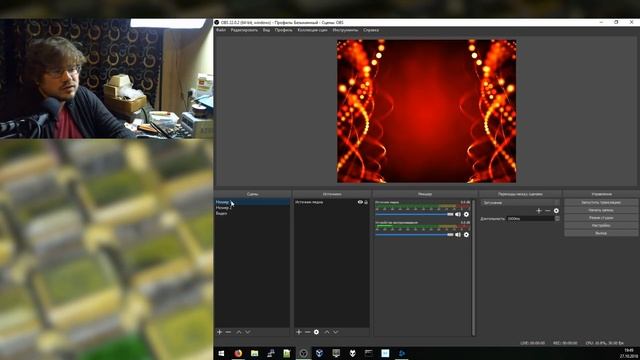
Task: Add a new scene with the plus icon
Action: click(220, 332)
